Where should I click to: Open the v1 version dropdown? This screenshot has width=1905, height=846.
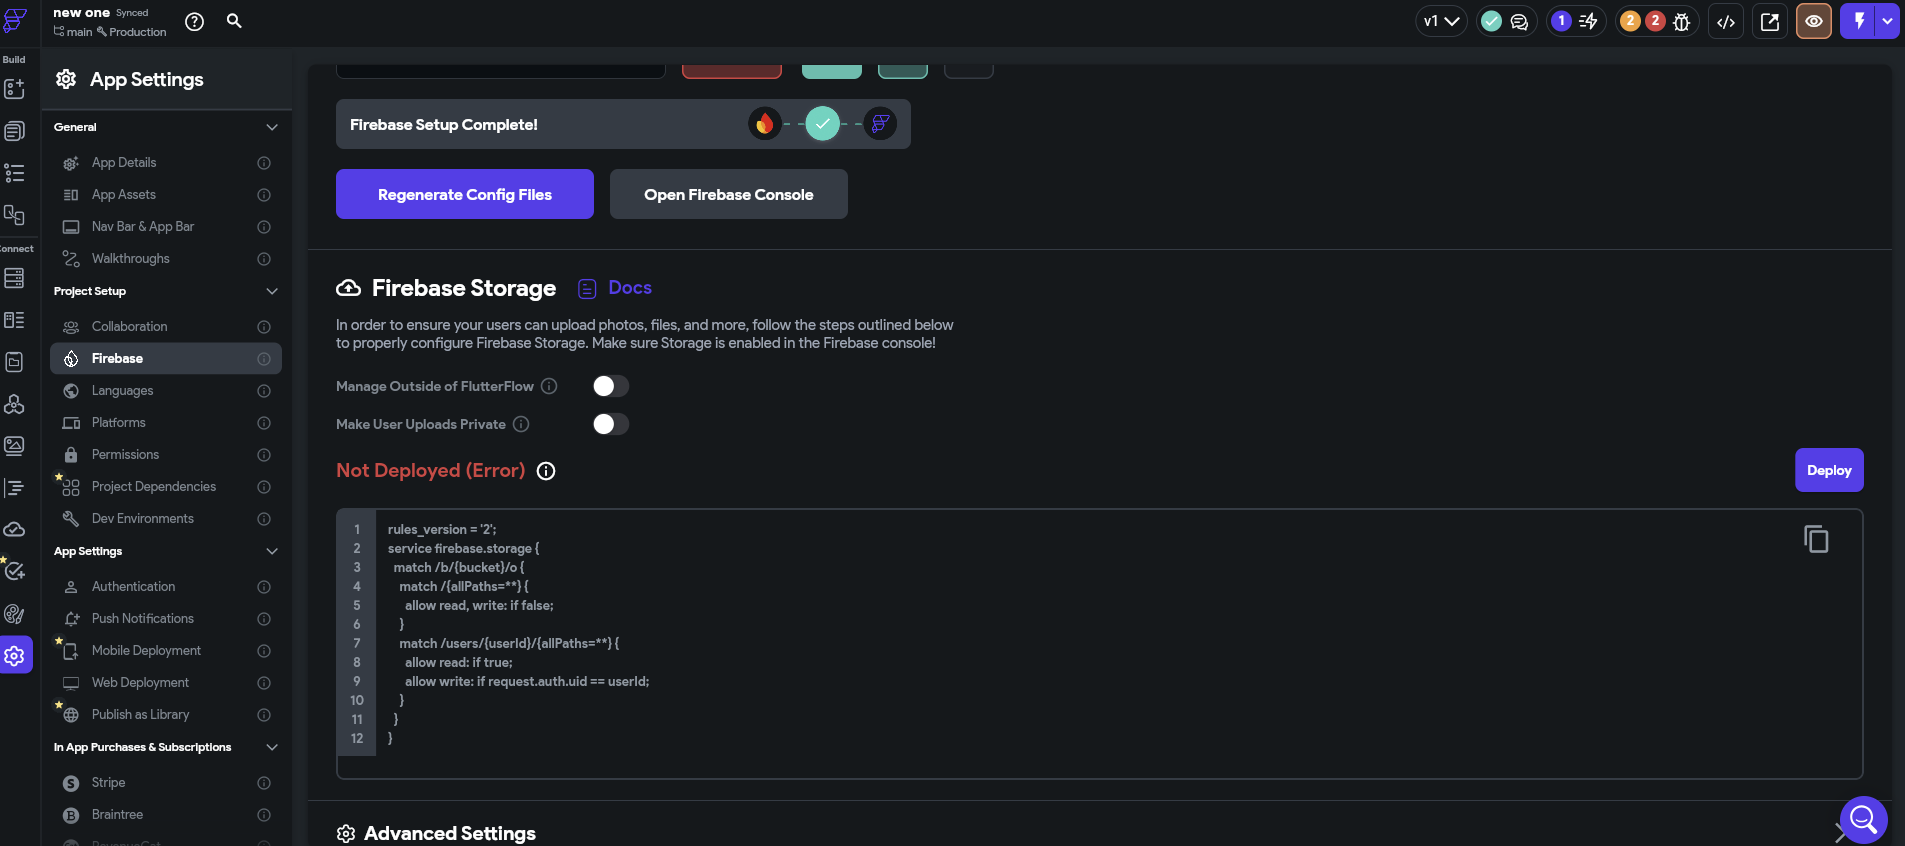coord(1441,21)
